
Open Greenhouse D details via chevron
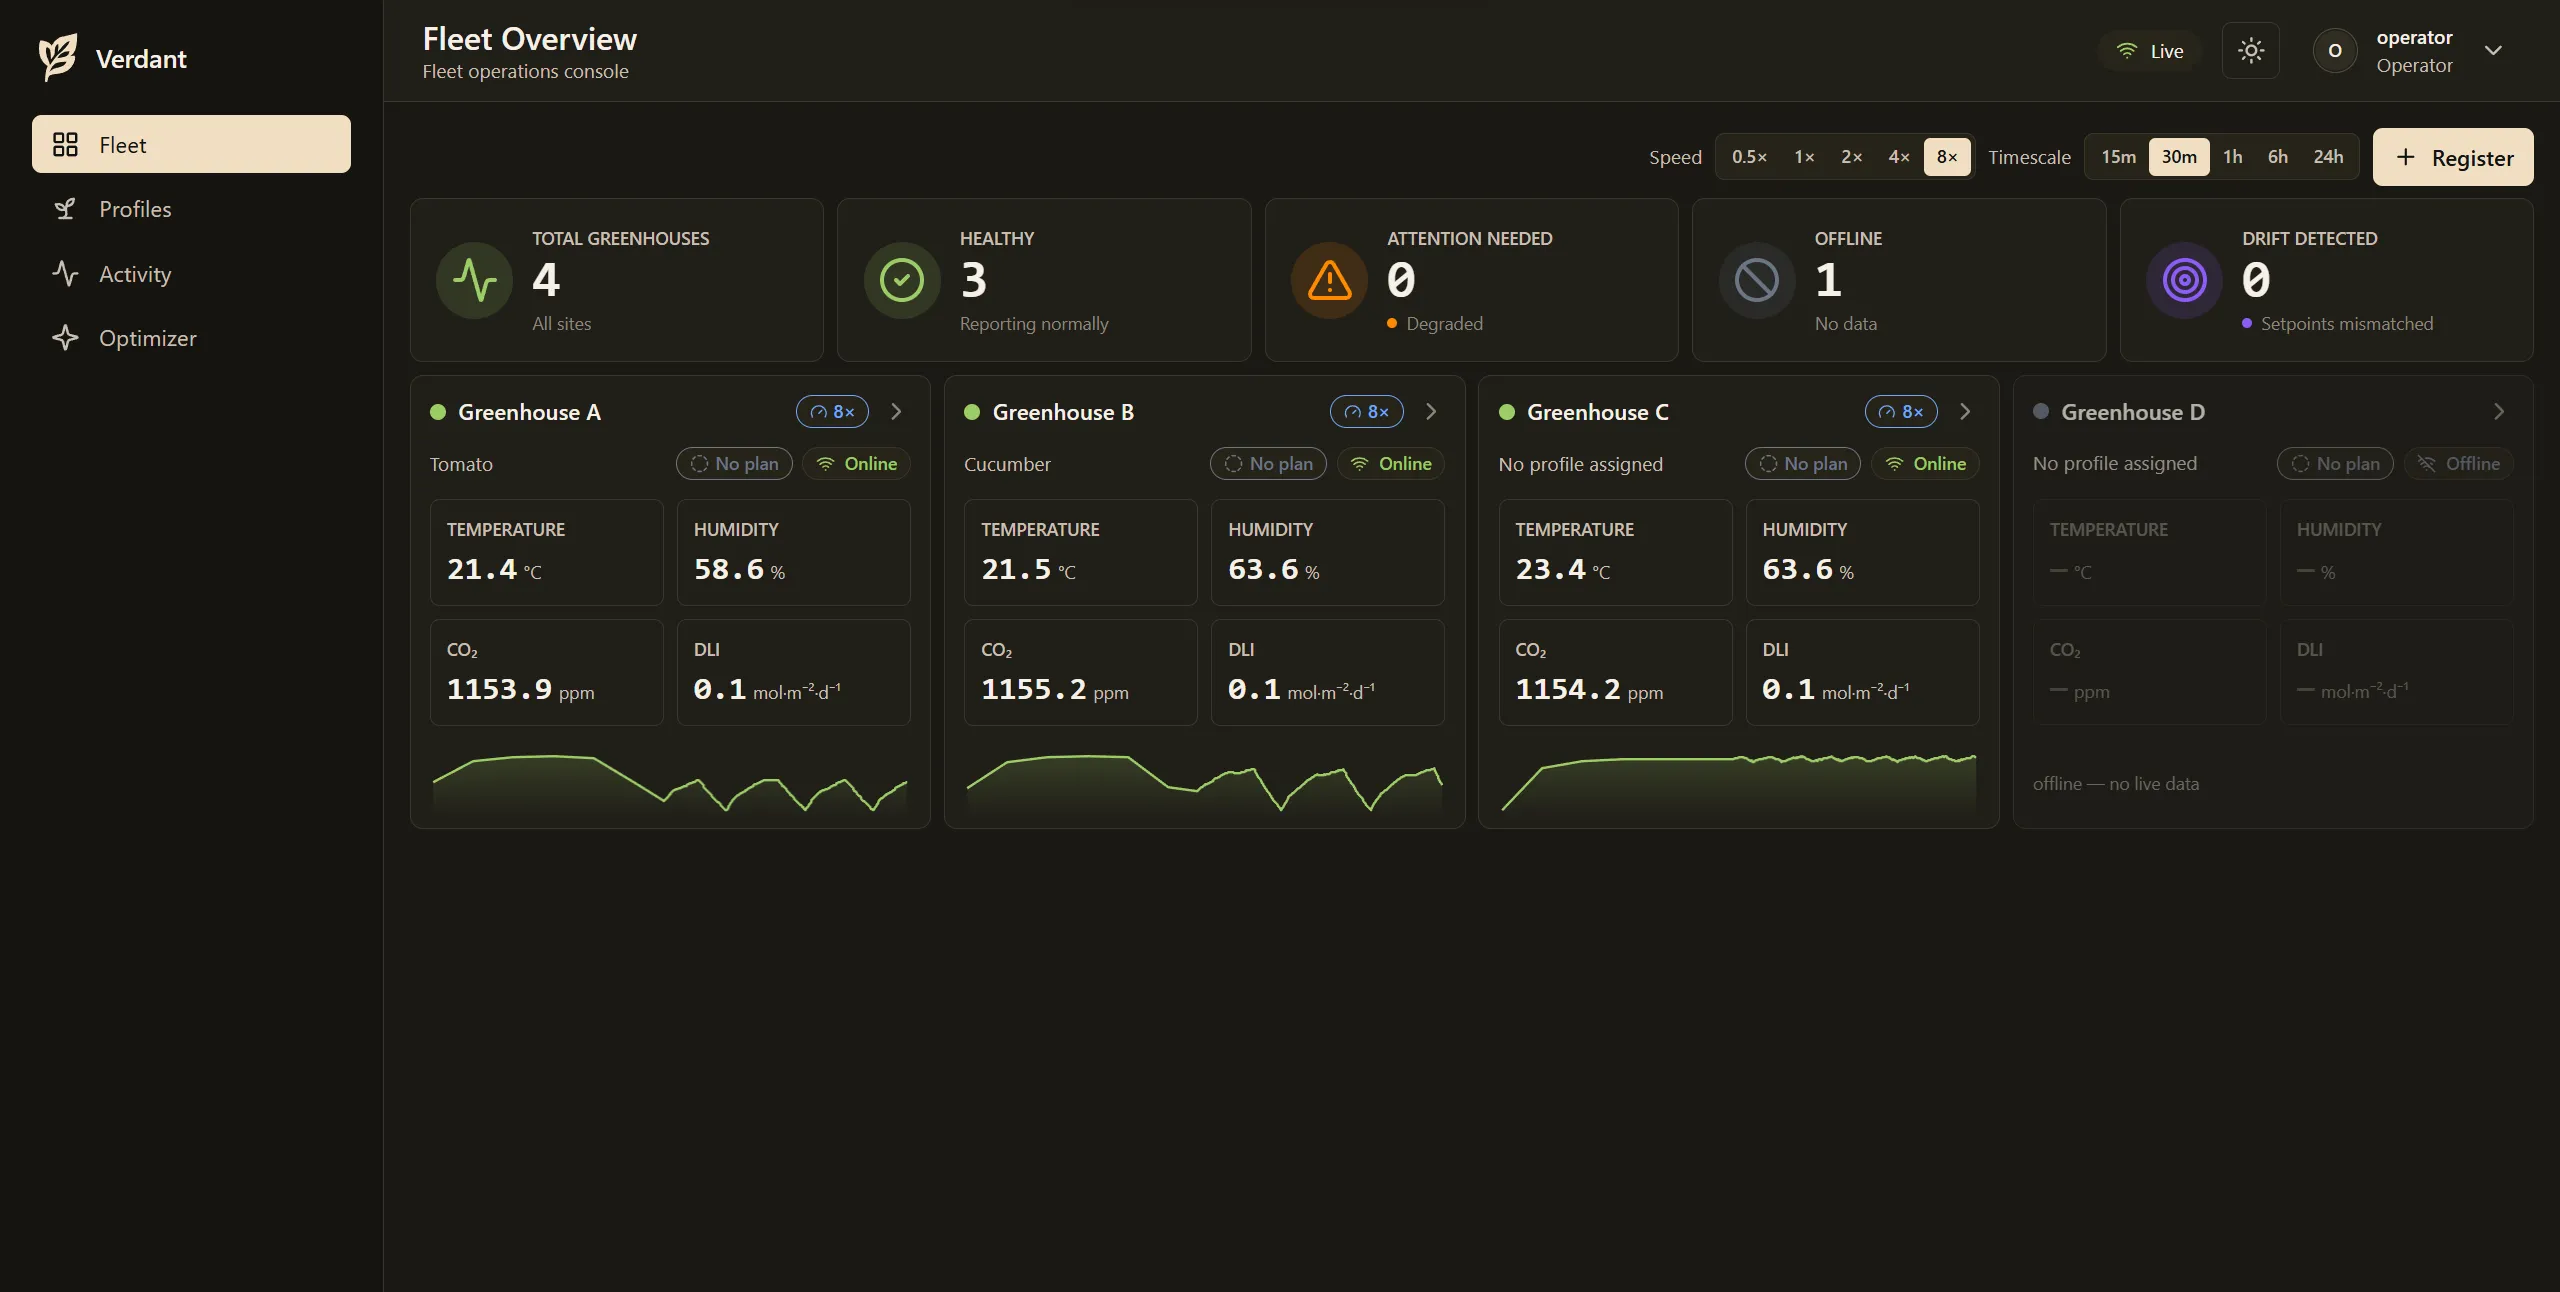point(2499,412)
